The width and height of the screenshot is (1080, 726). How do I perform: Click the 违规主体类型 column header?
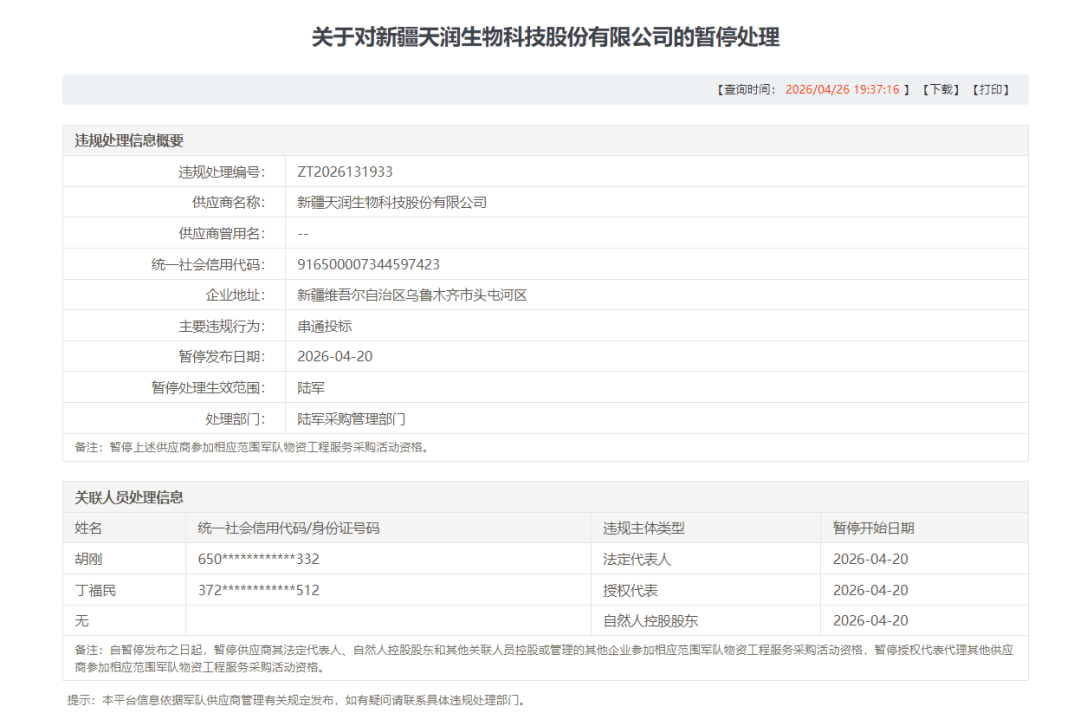point(643,528)
